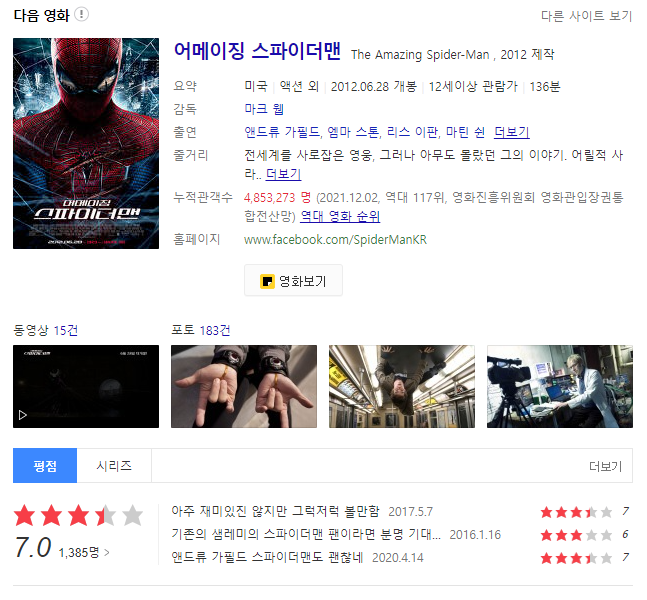Click the 12세이상 관람가 rating text

point(473,87)
